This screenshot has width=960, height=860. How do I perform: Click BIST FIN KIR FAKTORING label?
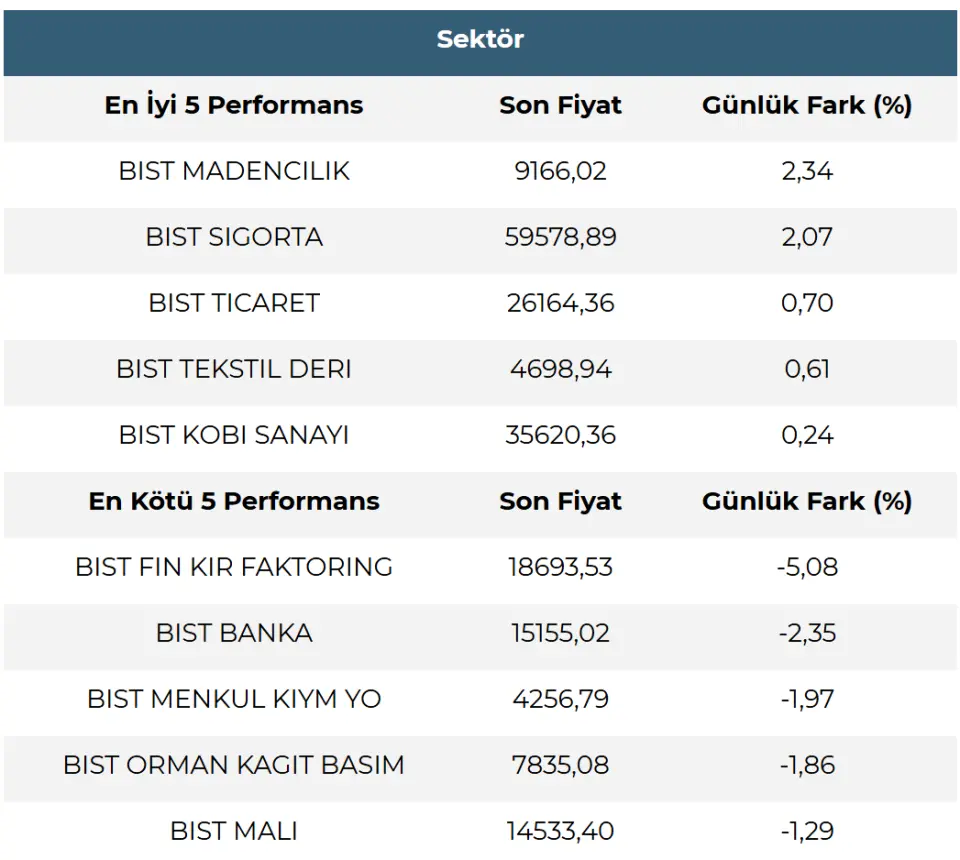pyautogui.click(x=234, y=567)
